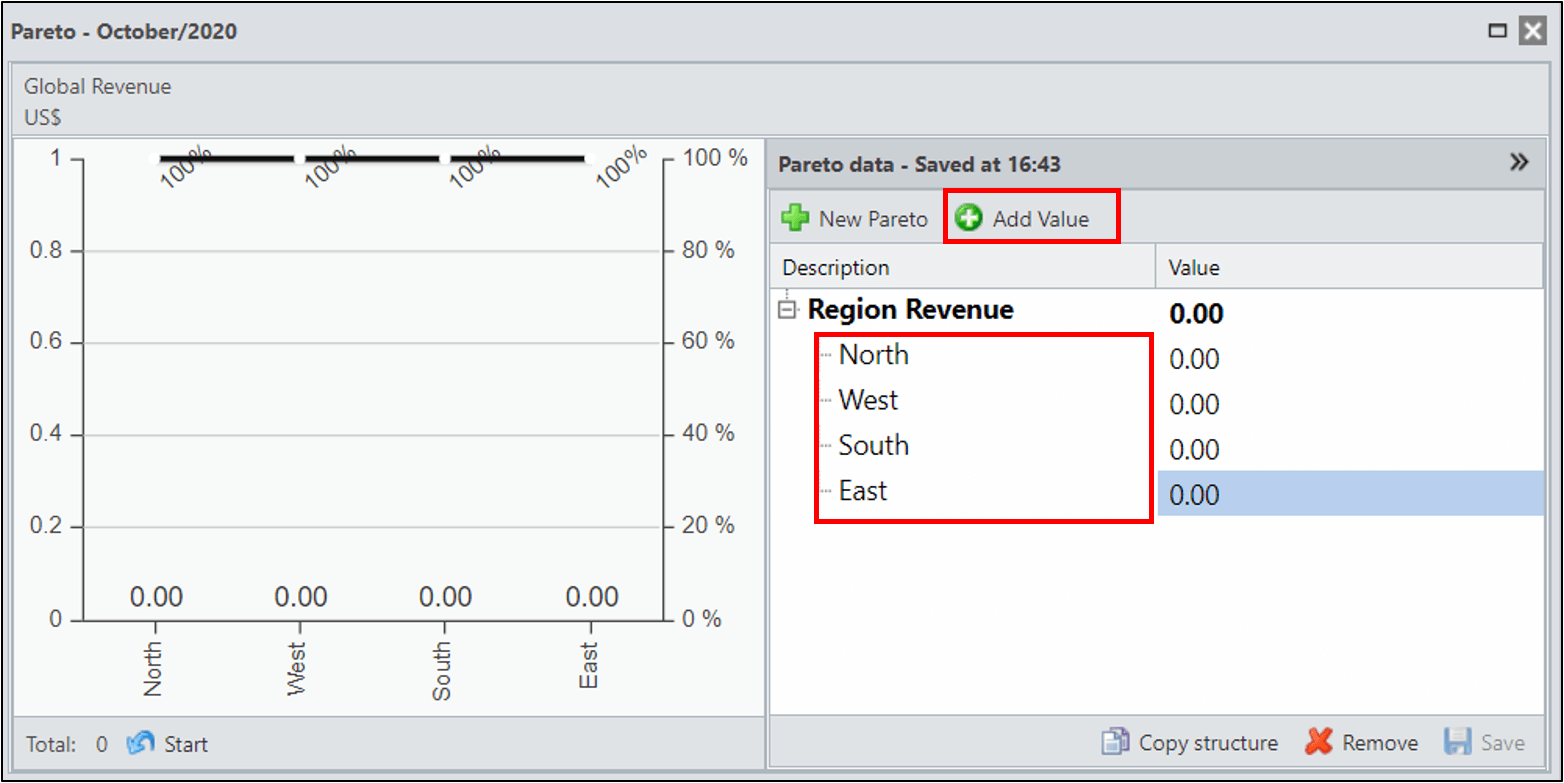The image size is (1564, 783).
Task: Click the Description column header
Action: click(963, 268)
